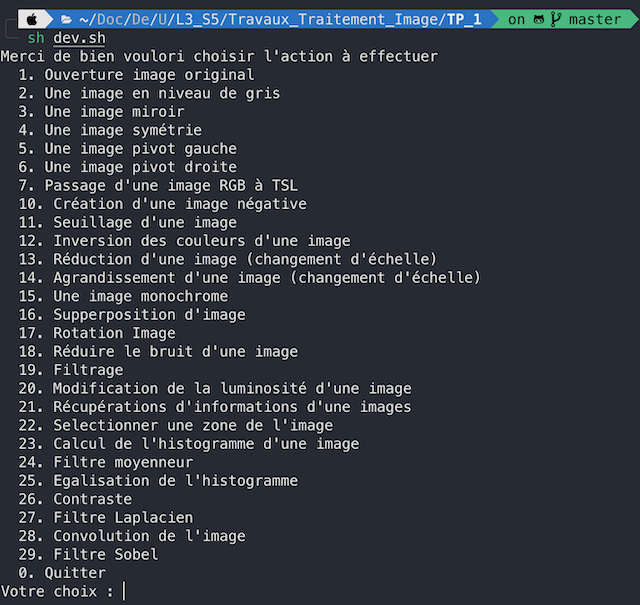Click the folder icon in path segment
Viewport: 640px width, 605px height.
[67, 19]
